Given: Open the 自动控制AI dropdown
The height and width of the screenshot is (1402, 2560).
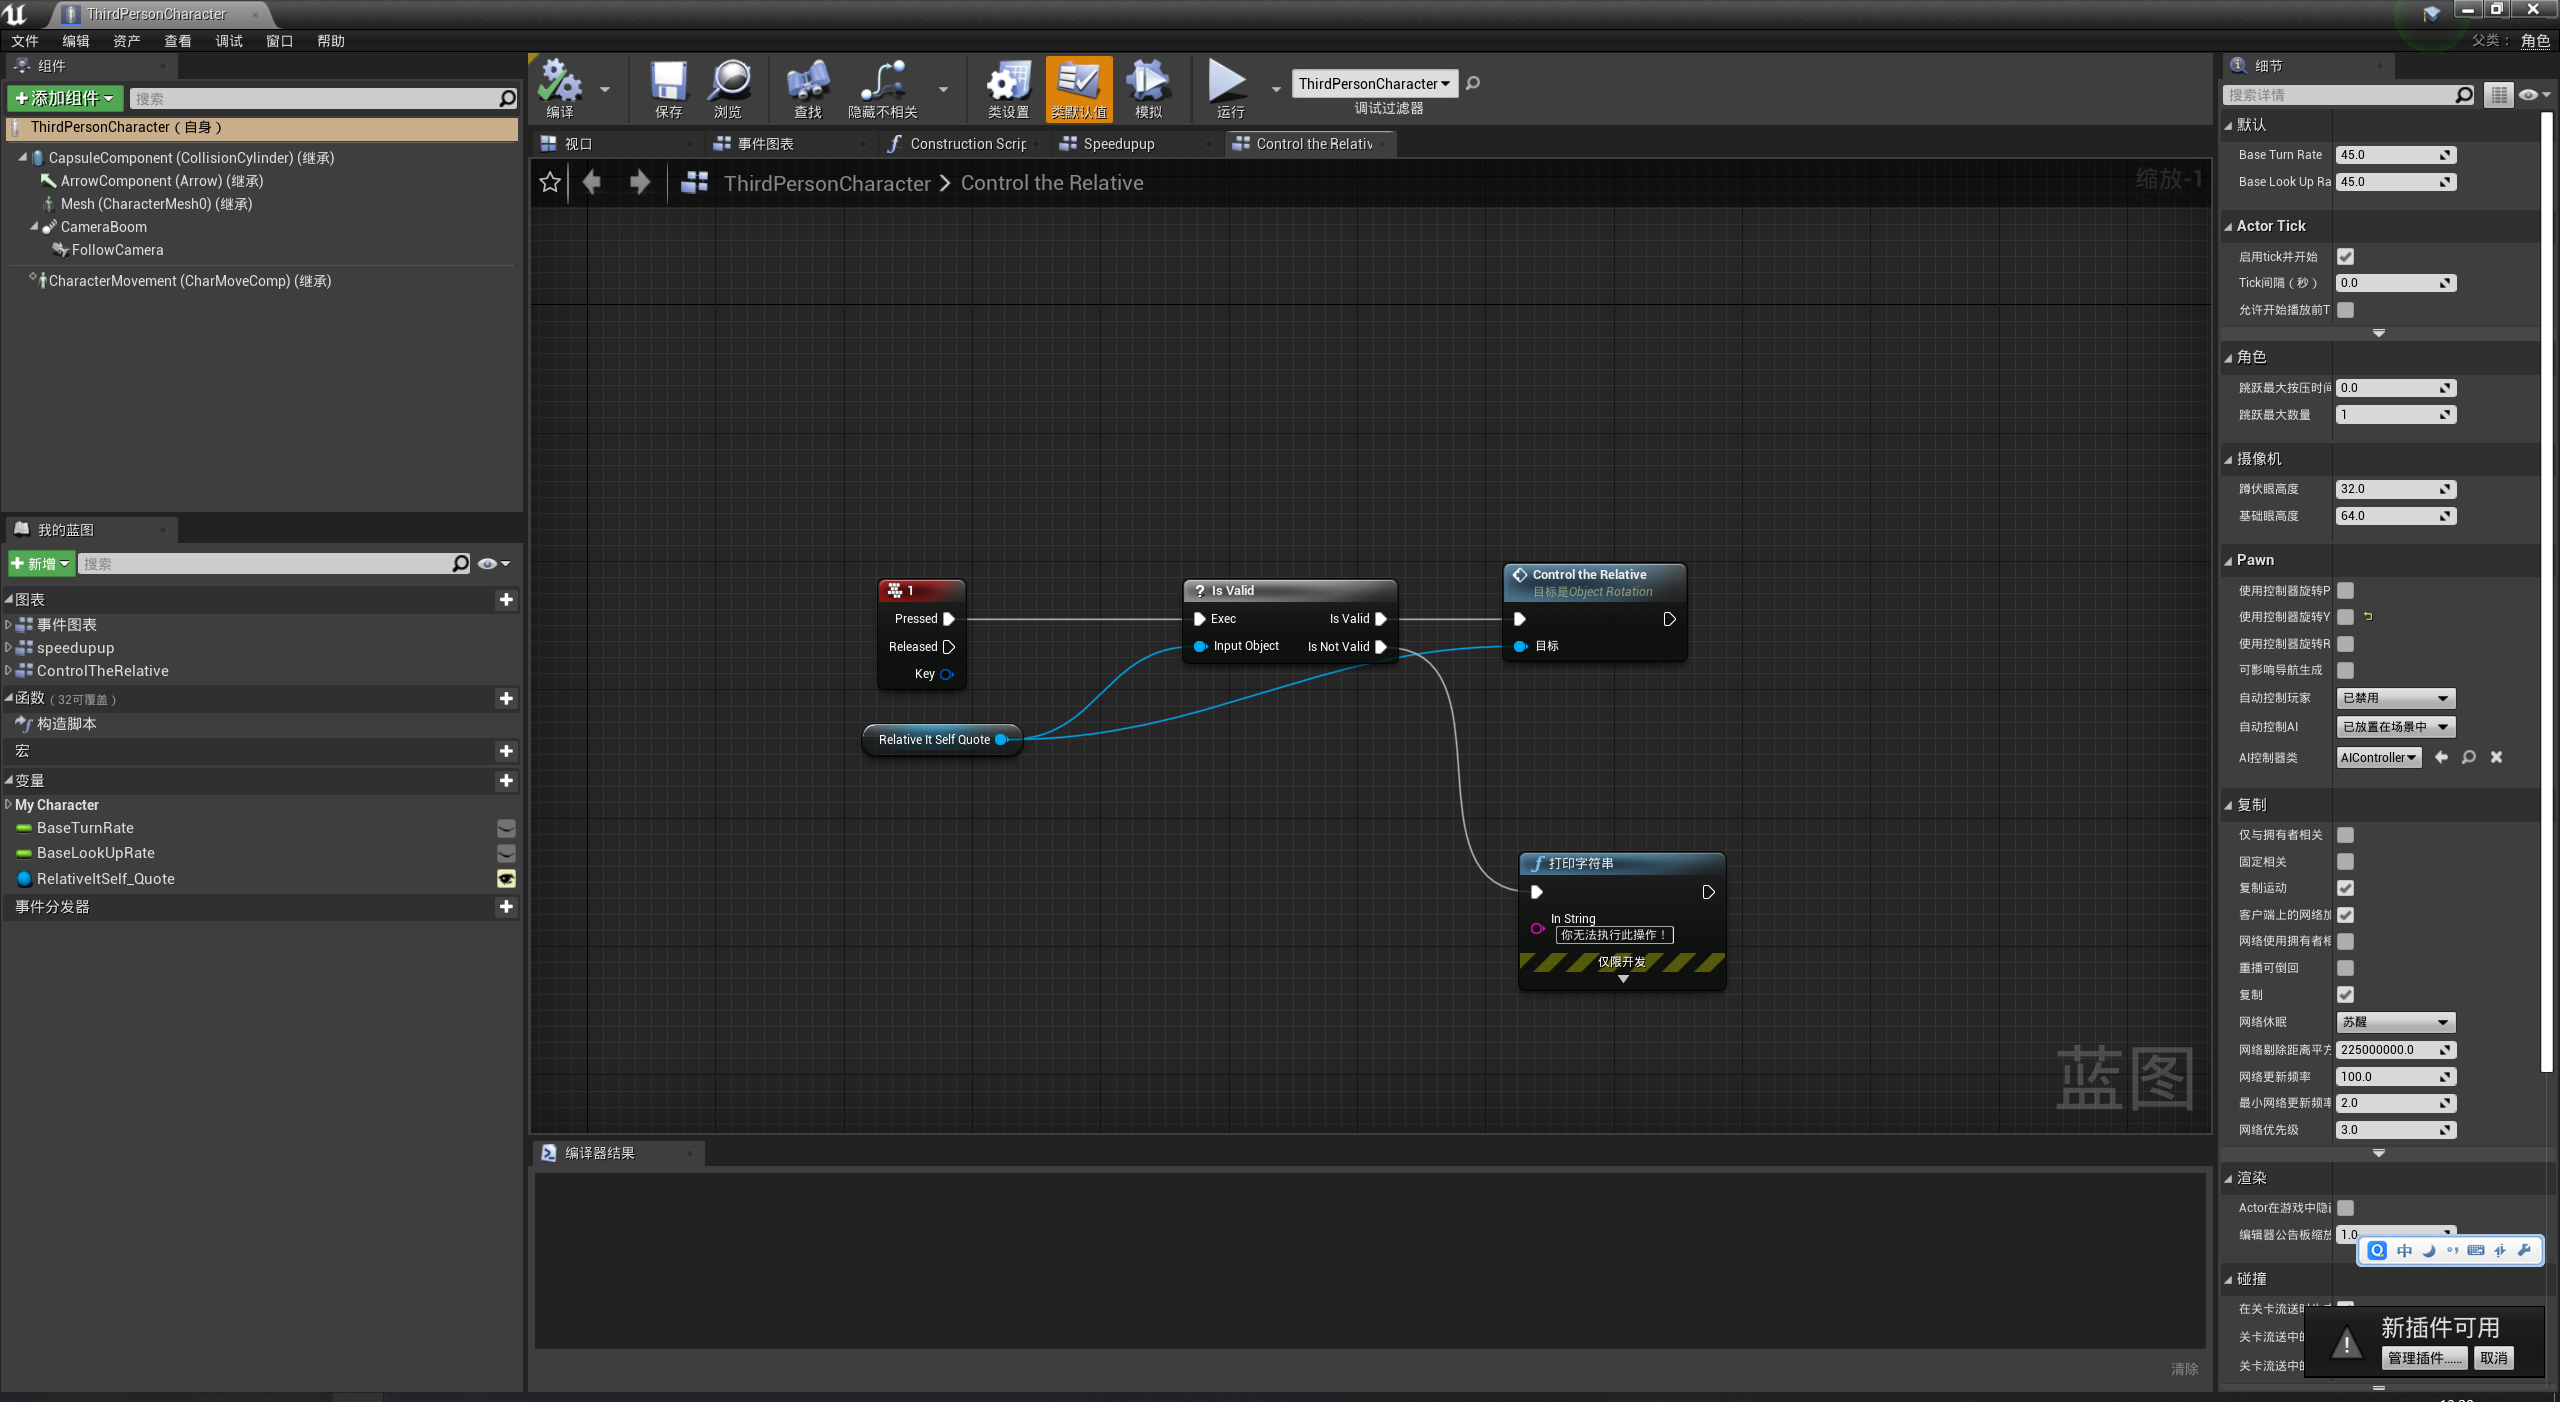Looking at the screenshot, I should 2394,727.
